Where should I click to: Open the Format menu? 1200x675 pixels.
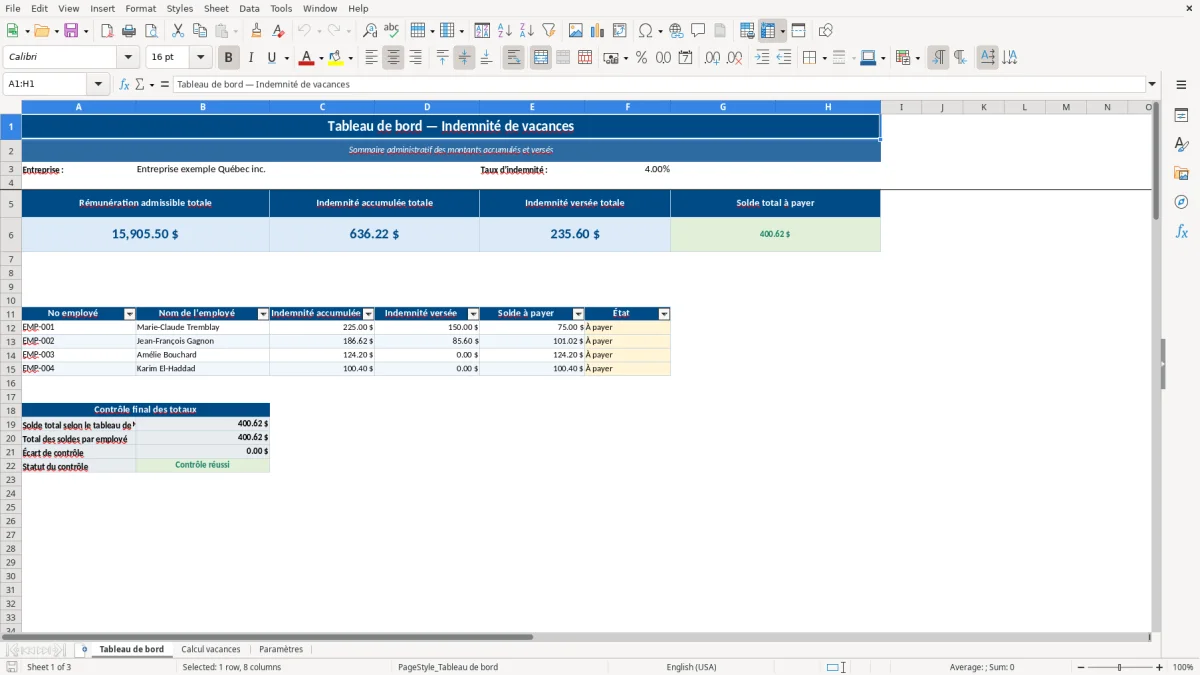point(140,8)
